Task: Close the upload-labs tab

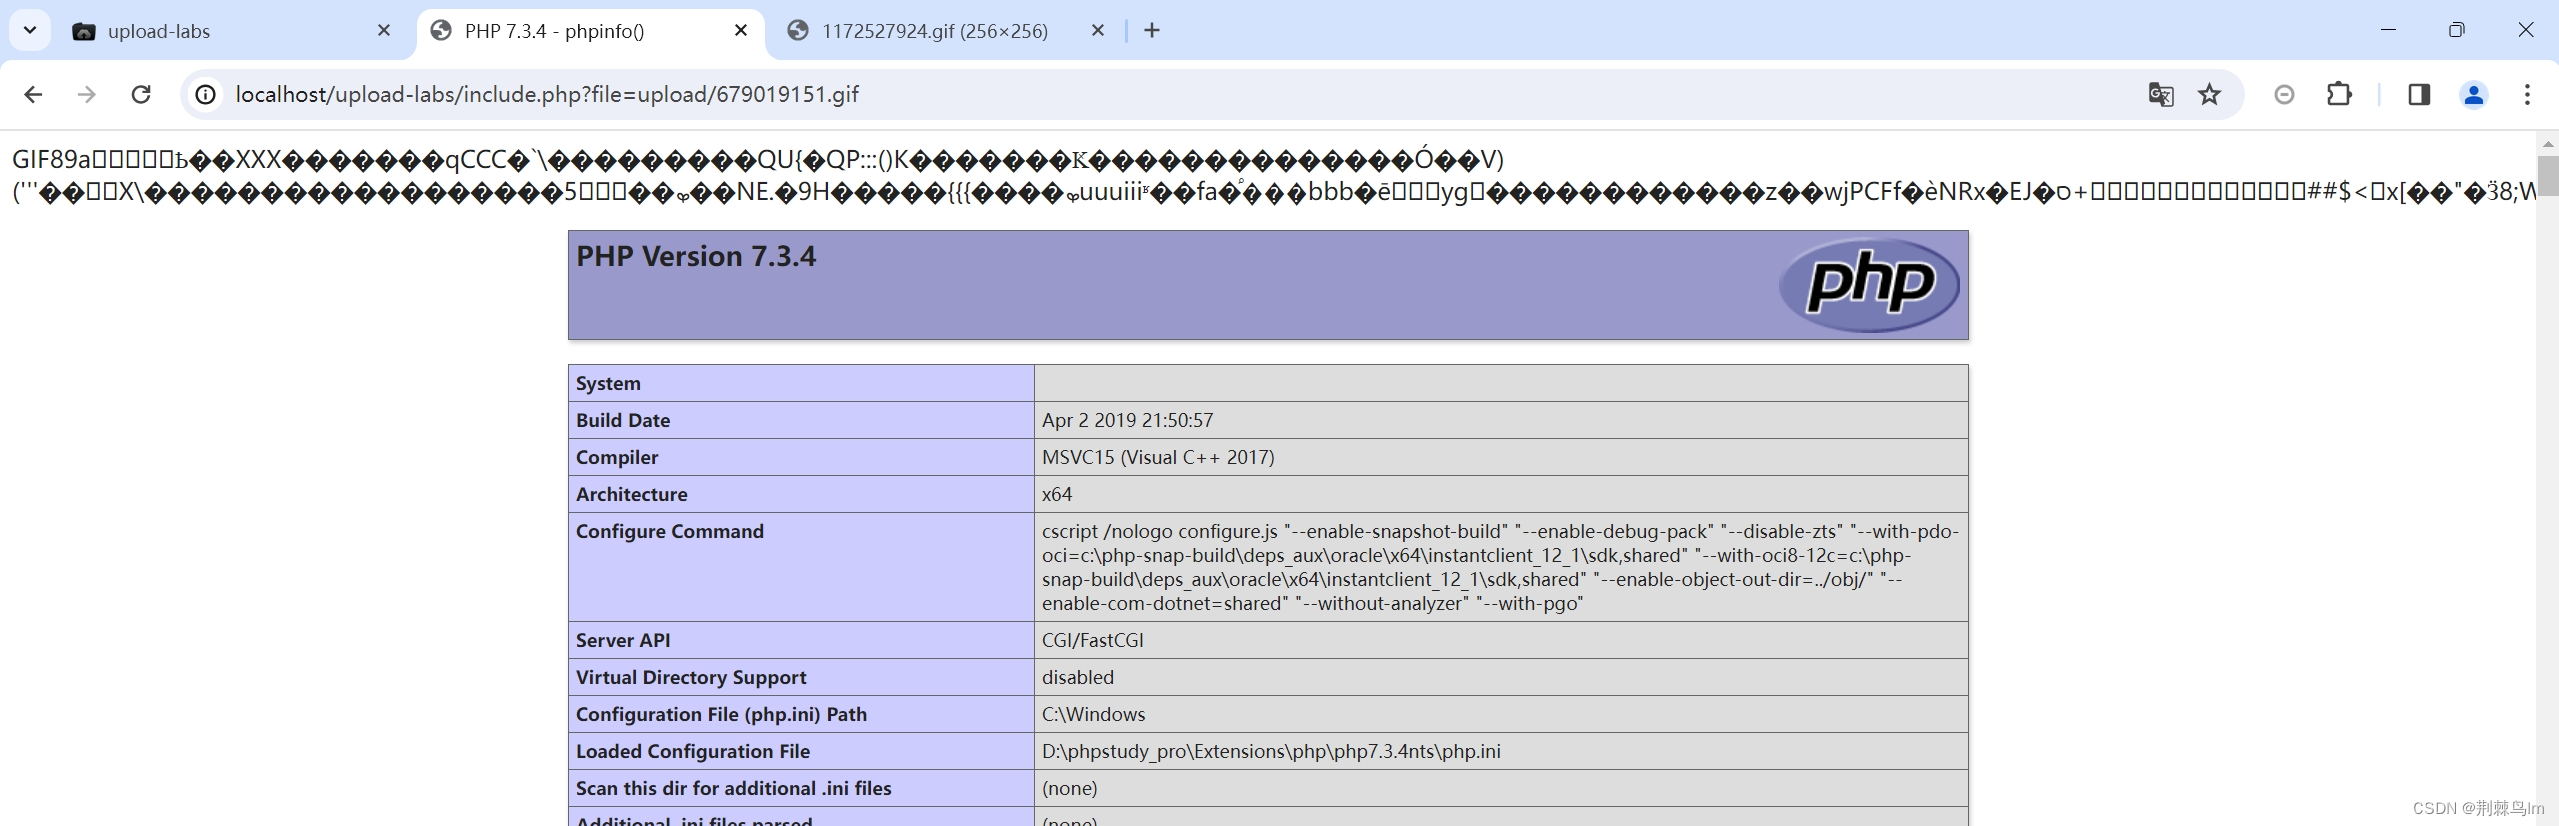Action: (x=384, y=31)
